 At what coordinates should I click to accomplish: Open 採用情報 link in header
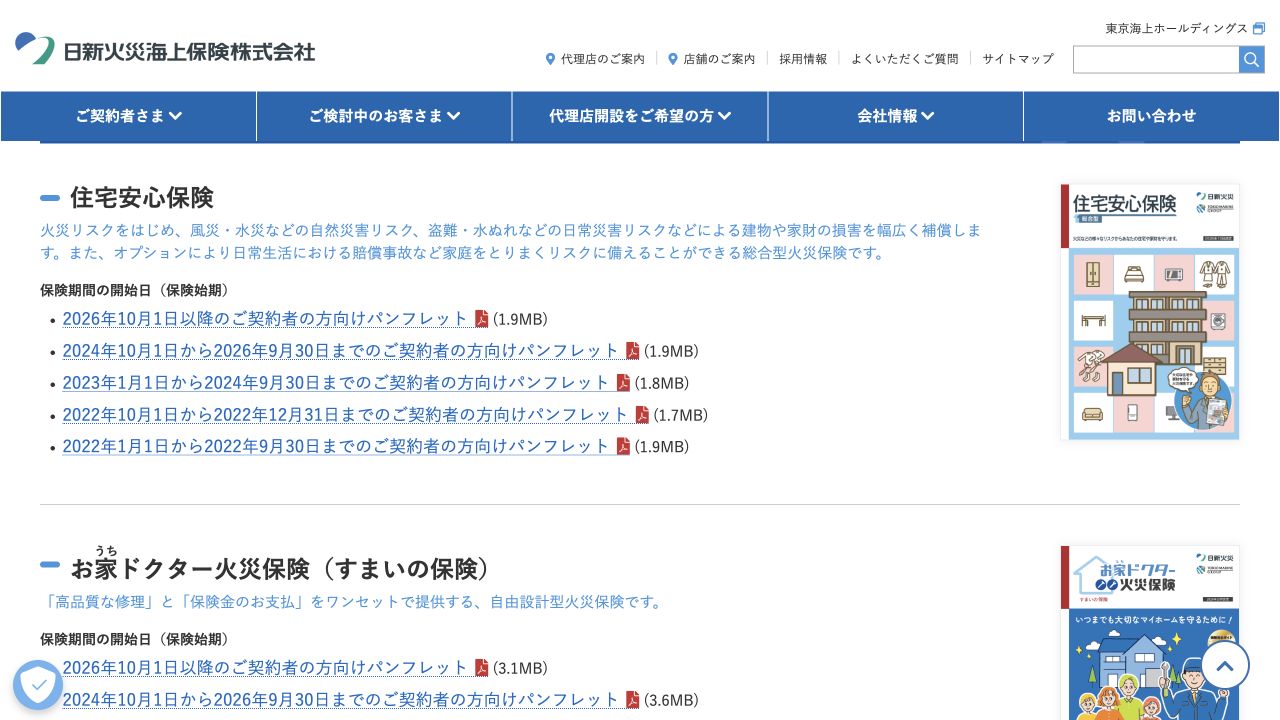(803, 59)
